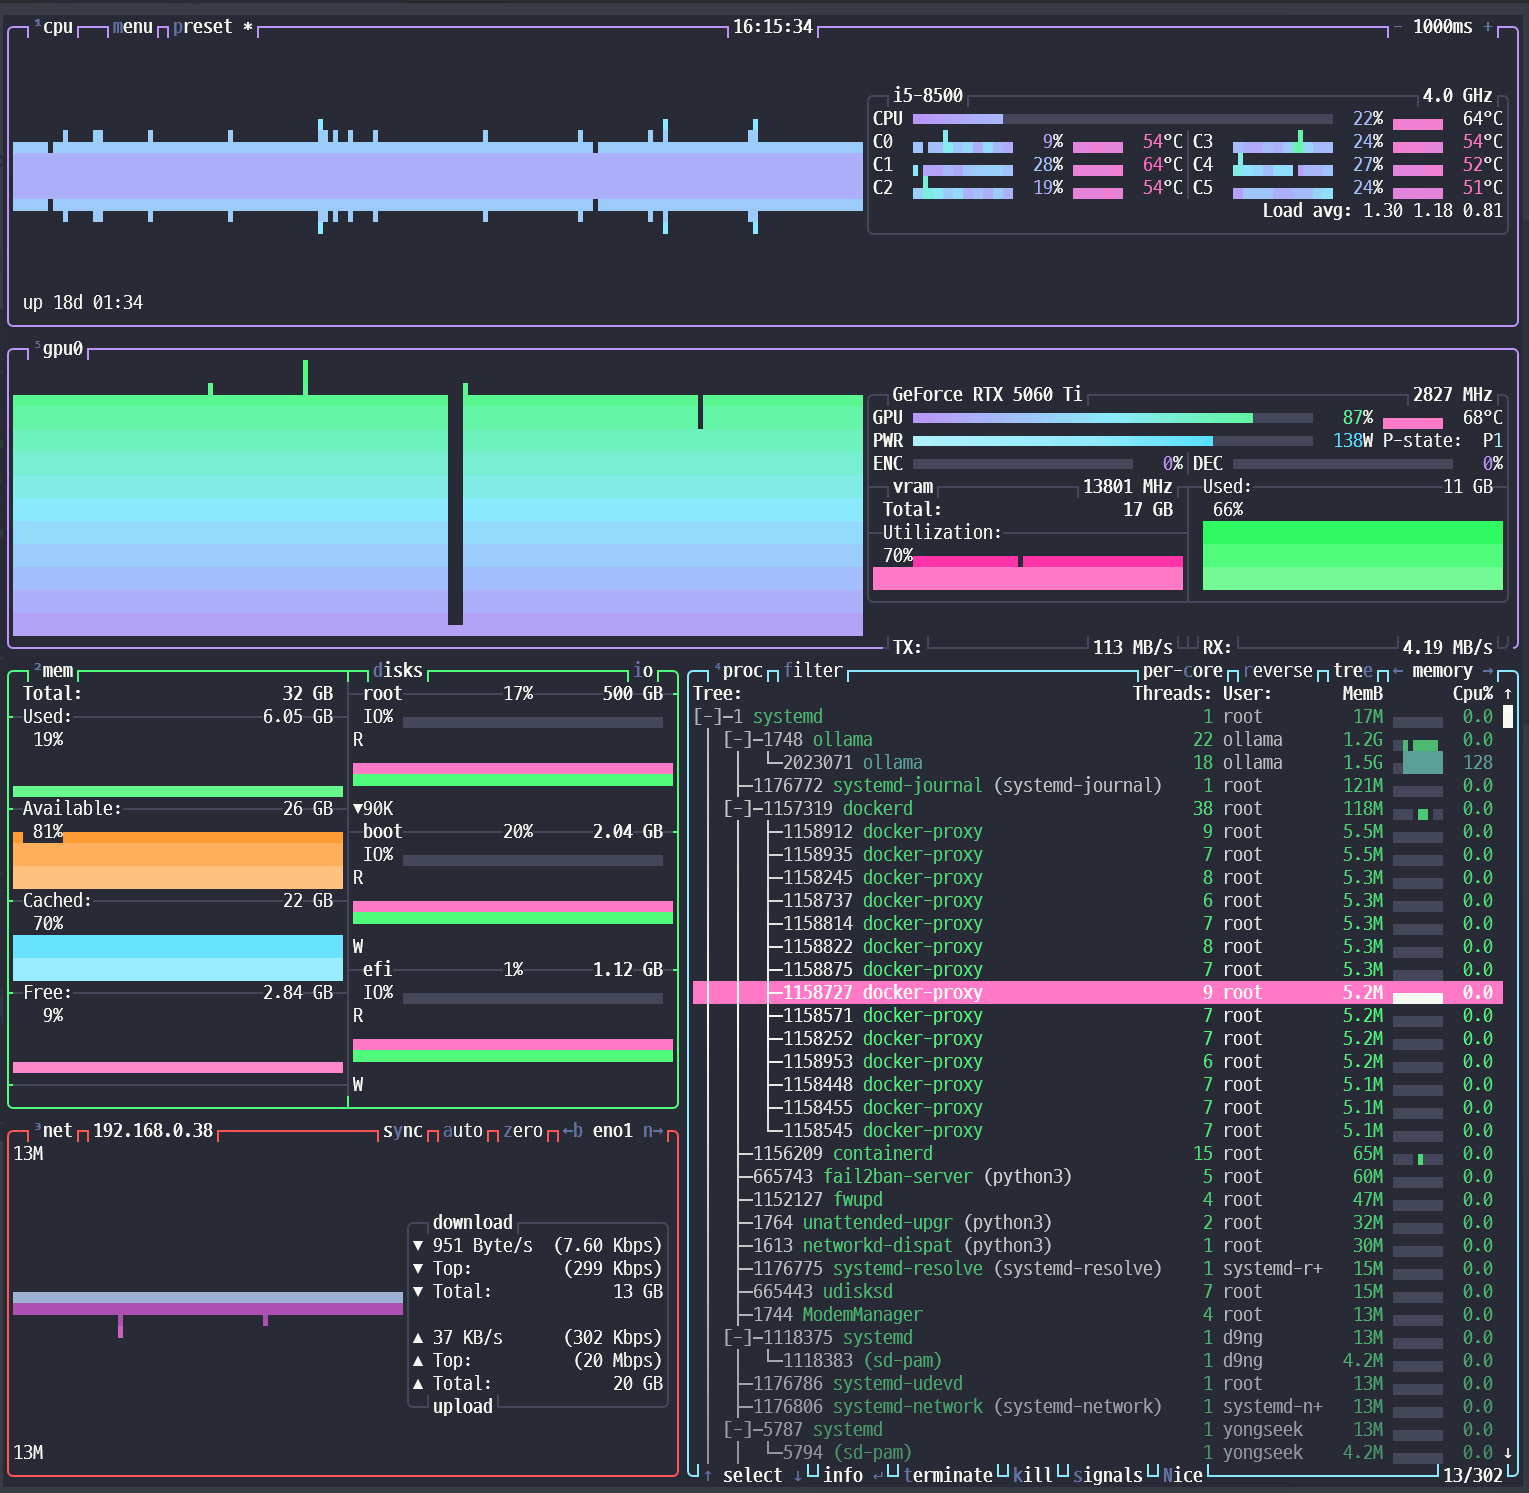Screen dimensions: 1529x1493
Task: Open the btop menu
Action: [133, 27]
